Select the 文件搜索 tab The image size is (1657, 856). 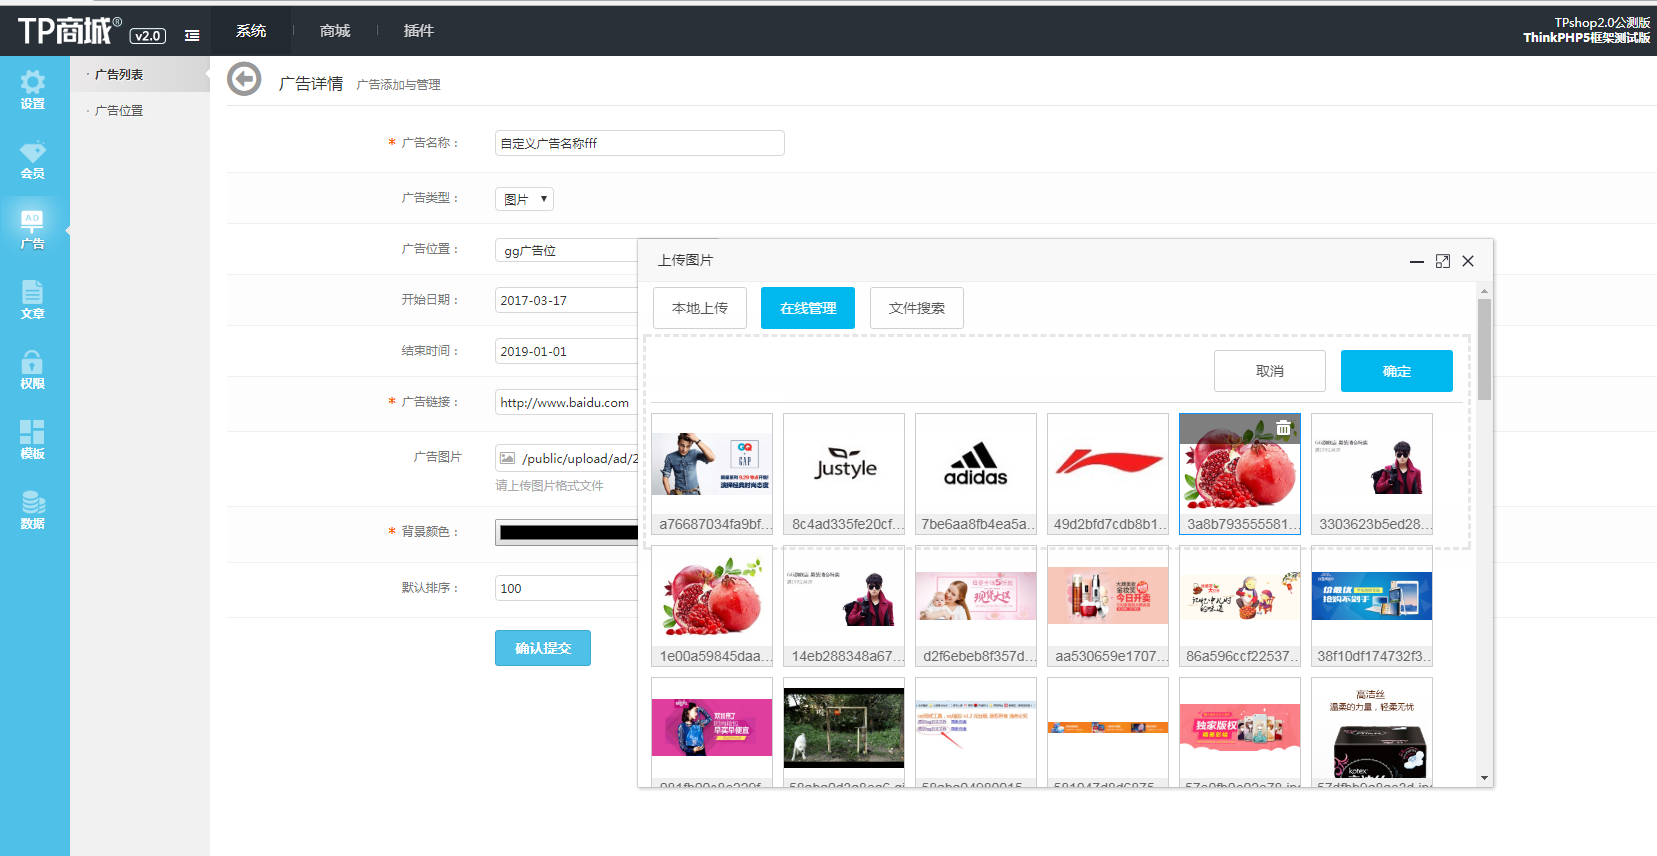coord(917,308)
